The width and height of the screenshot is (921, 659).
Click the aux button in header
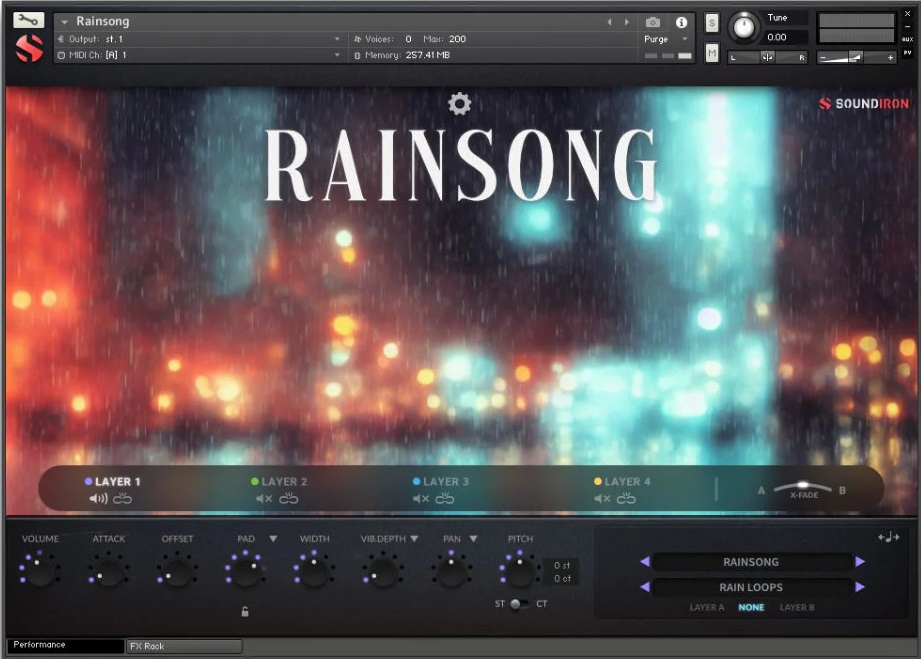point(907,39)
